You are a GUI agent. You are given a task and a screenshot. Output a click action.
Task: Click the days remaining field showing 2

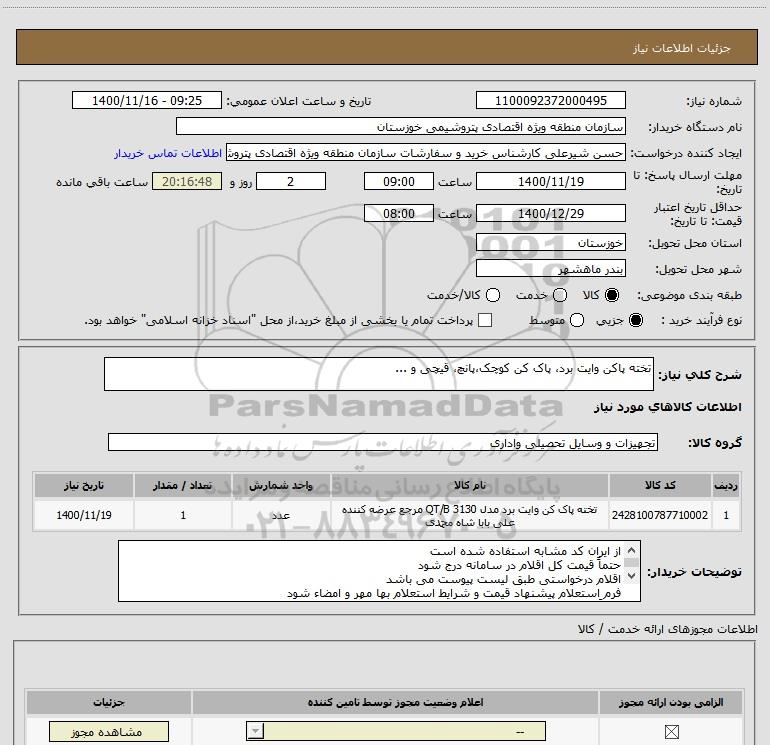(291, 181)
